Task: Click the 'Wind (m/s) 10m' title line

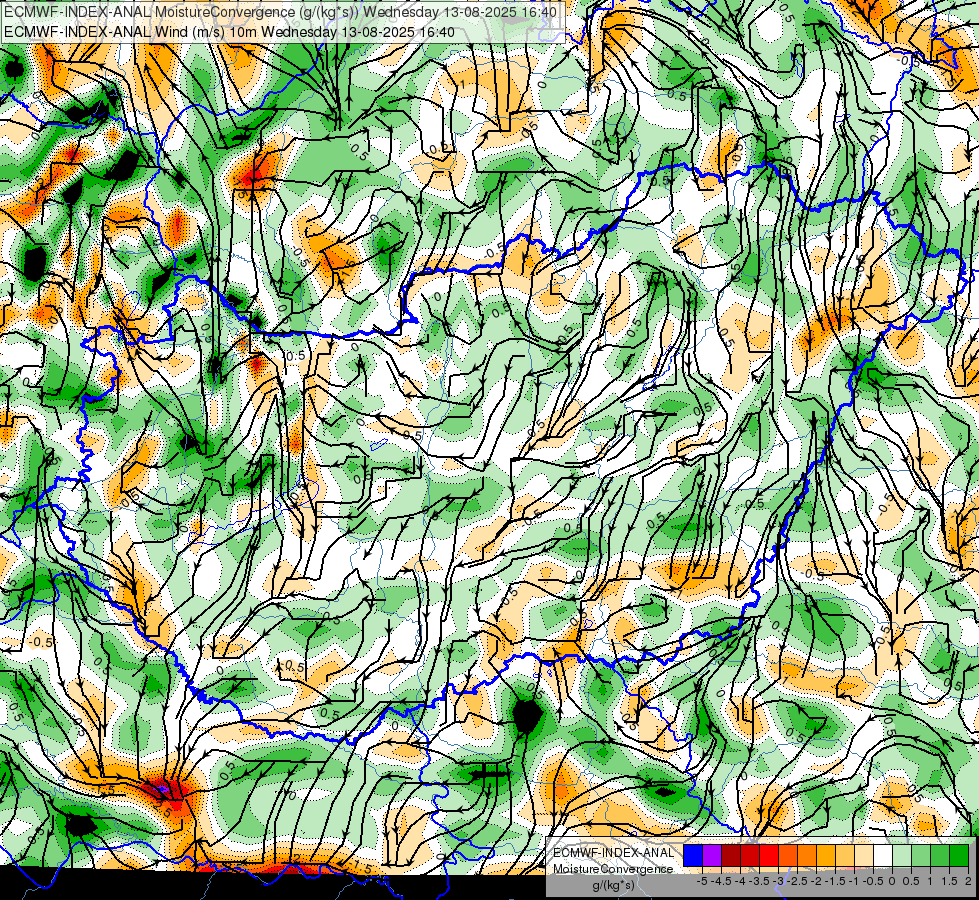Action: [x=229, y=31]
